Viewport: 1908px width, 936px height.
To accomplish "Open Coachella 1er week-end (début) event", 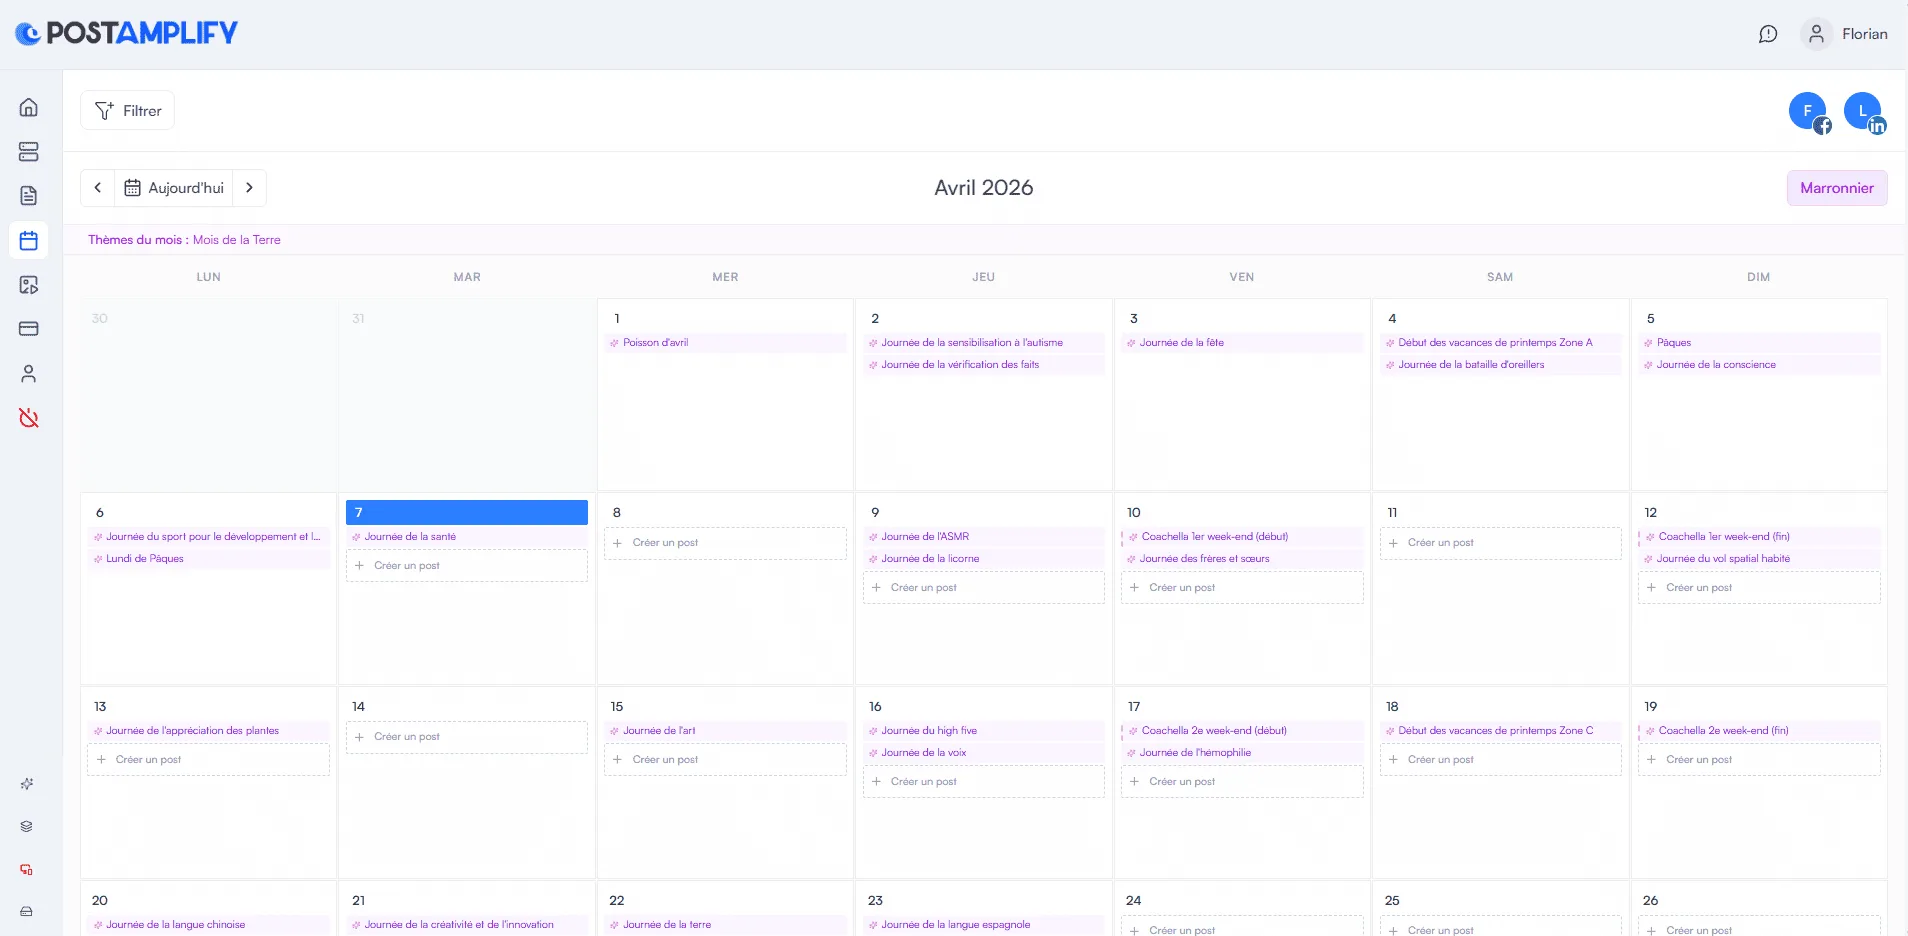I will 1242,537.
